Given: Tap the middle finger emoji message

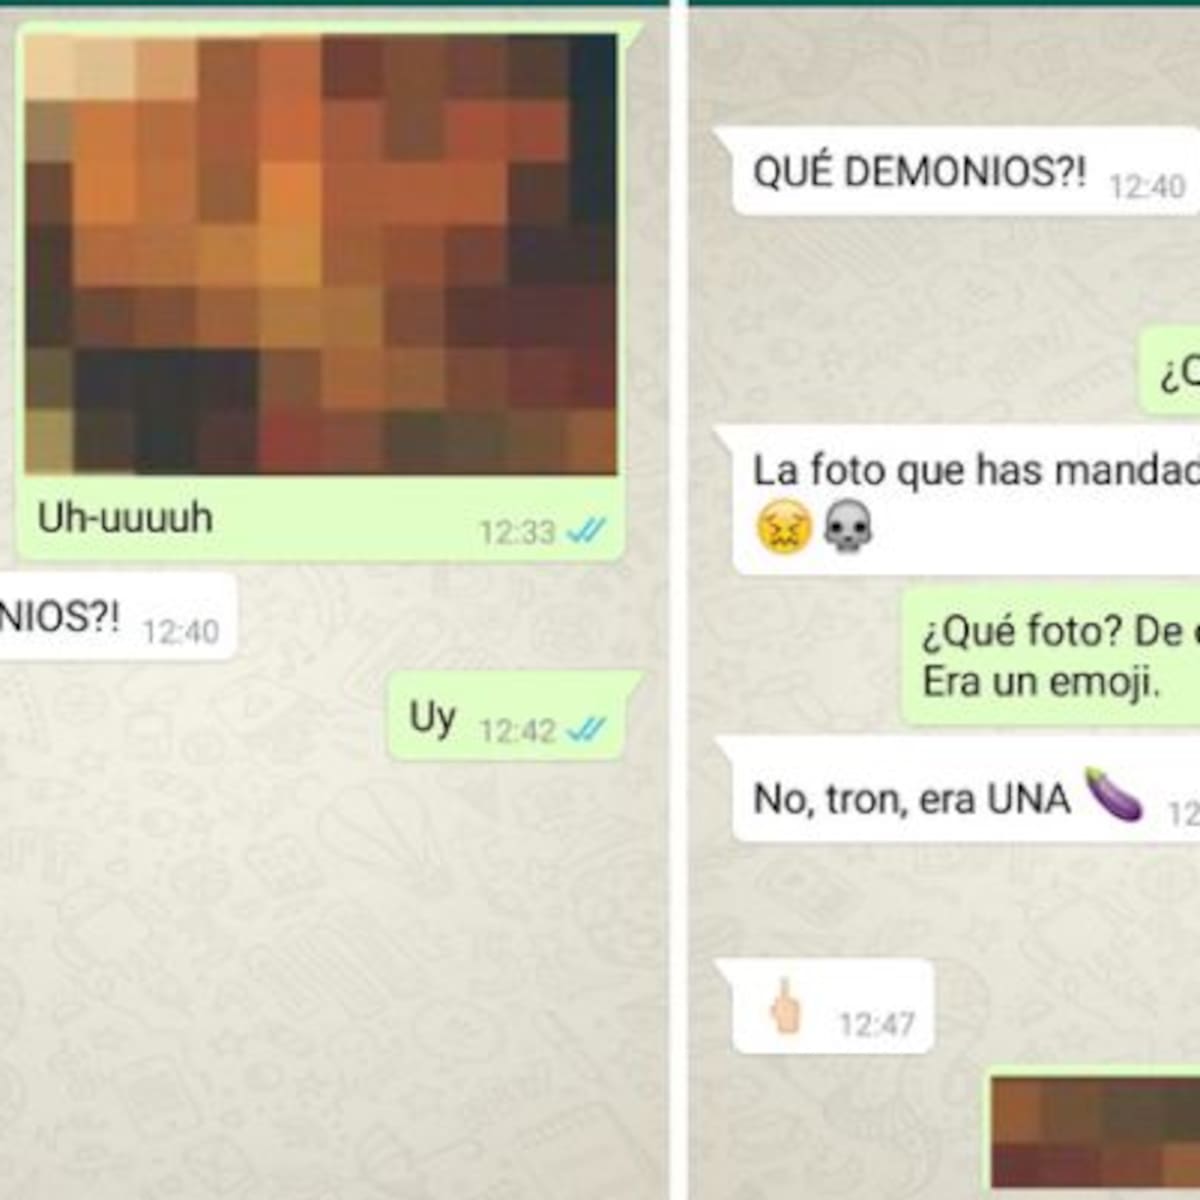Looking at the screenshot, I should (x=833, y=1007).
